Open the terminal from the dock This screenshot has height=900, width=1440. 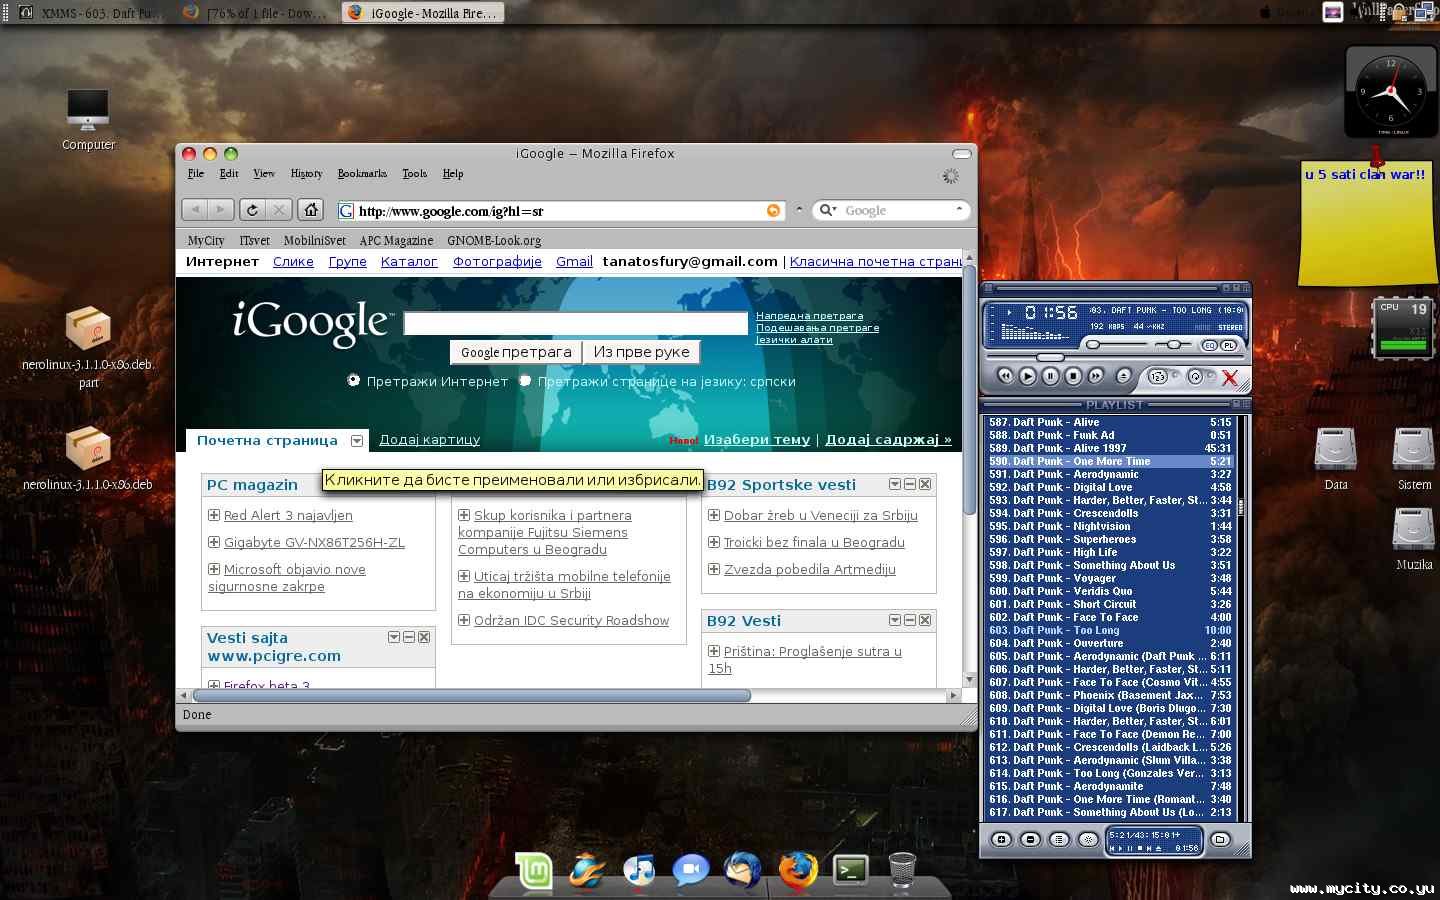pos(851,870)
